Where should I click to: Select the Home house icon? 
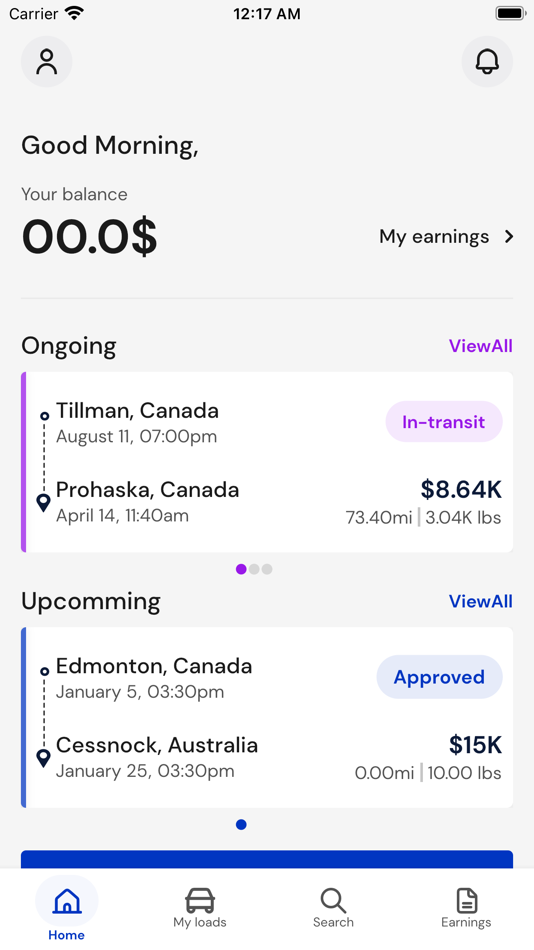(67, 900)
